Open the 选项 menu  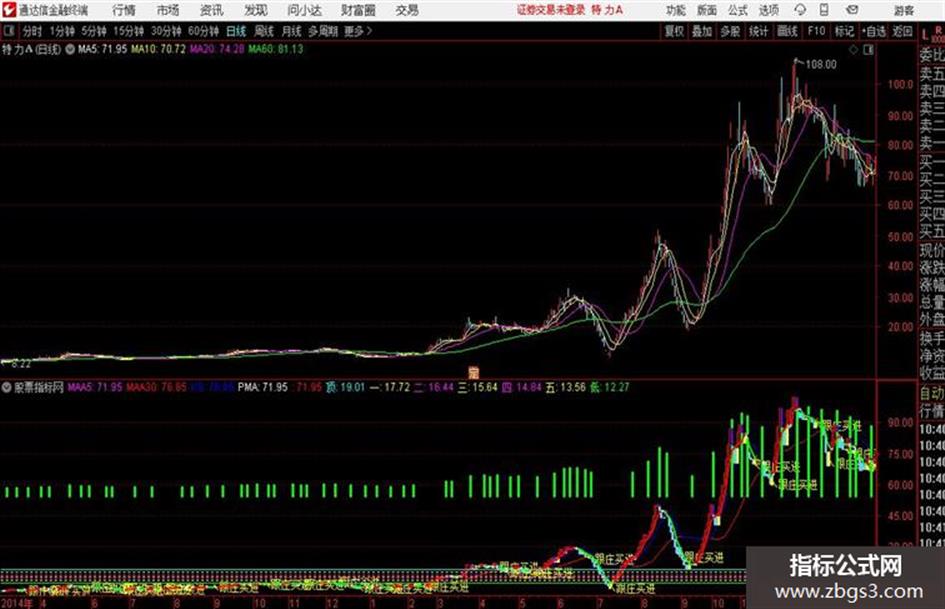[x=769, y=10]
